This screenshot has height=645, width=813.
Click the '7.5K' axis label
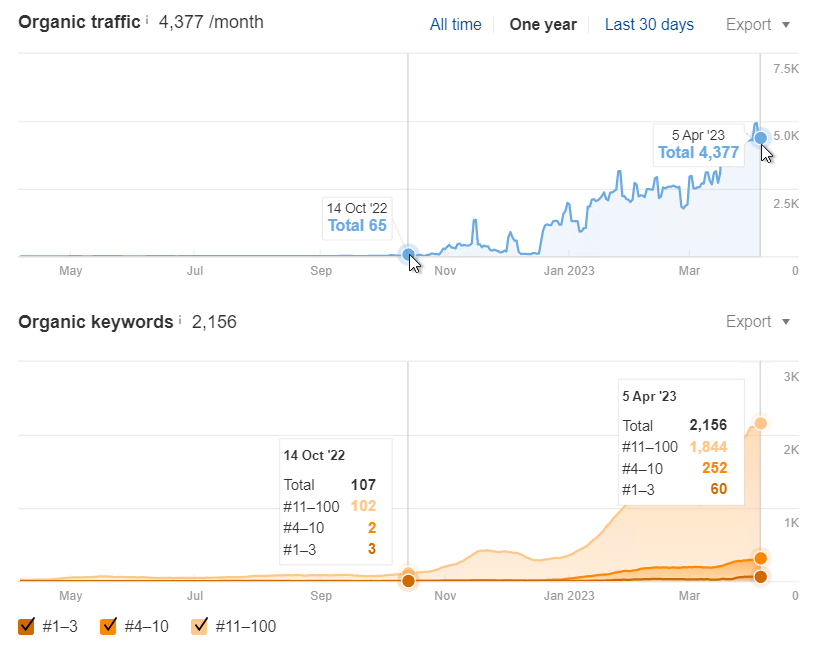click(x=786, y=69)
